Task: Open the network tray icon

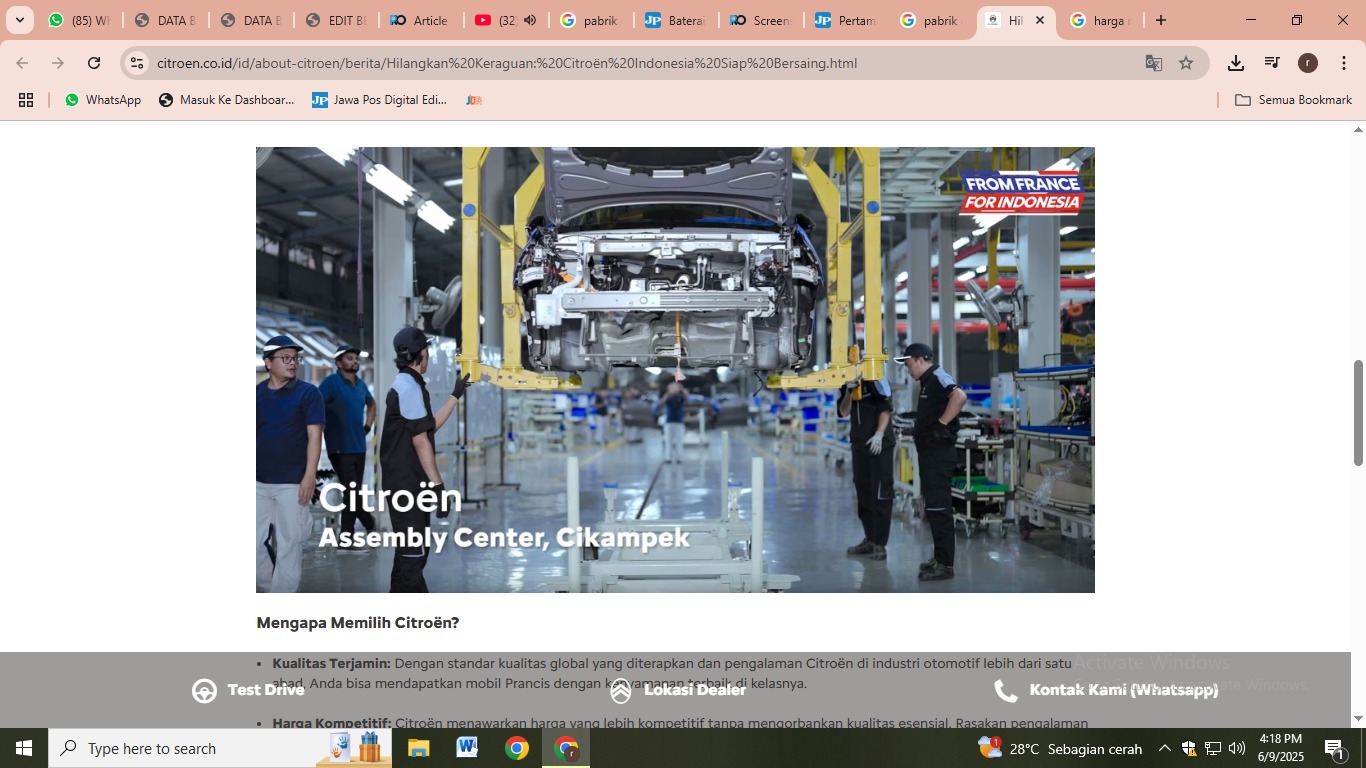Action: (x=1212, y=748)
